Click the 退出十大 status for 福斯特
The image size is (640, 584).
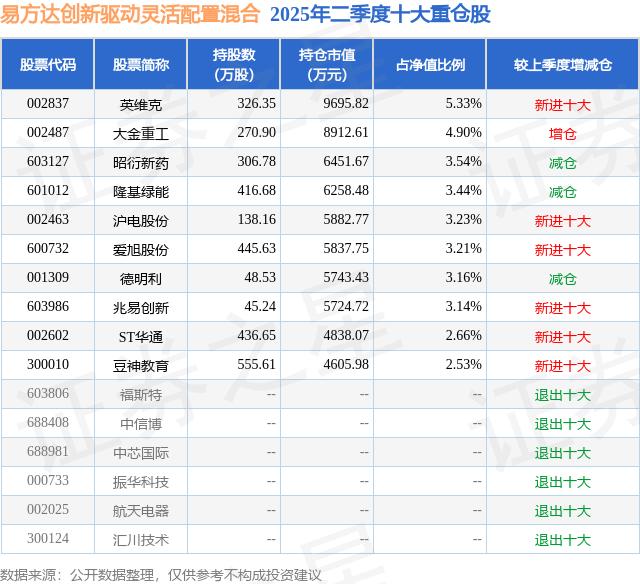562,395
